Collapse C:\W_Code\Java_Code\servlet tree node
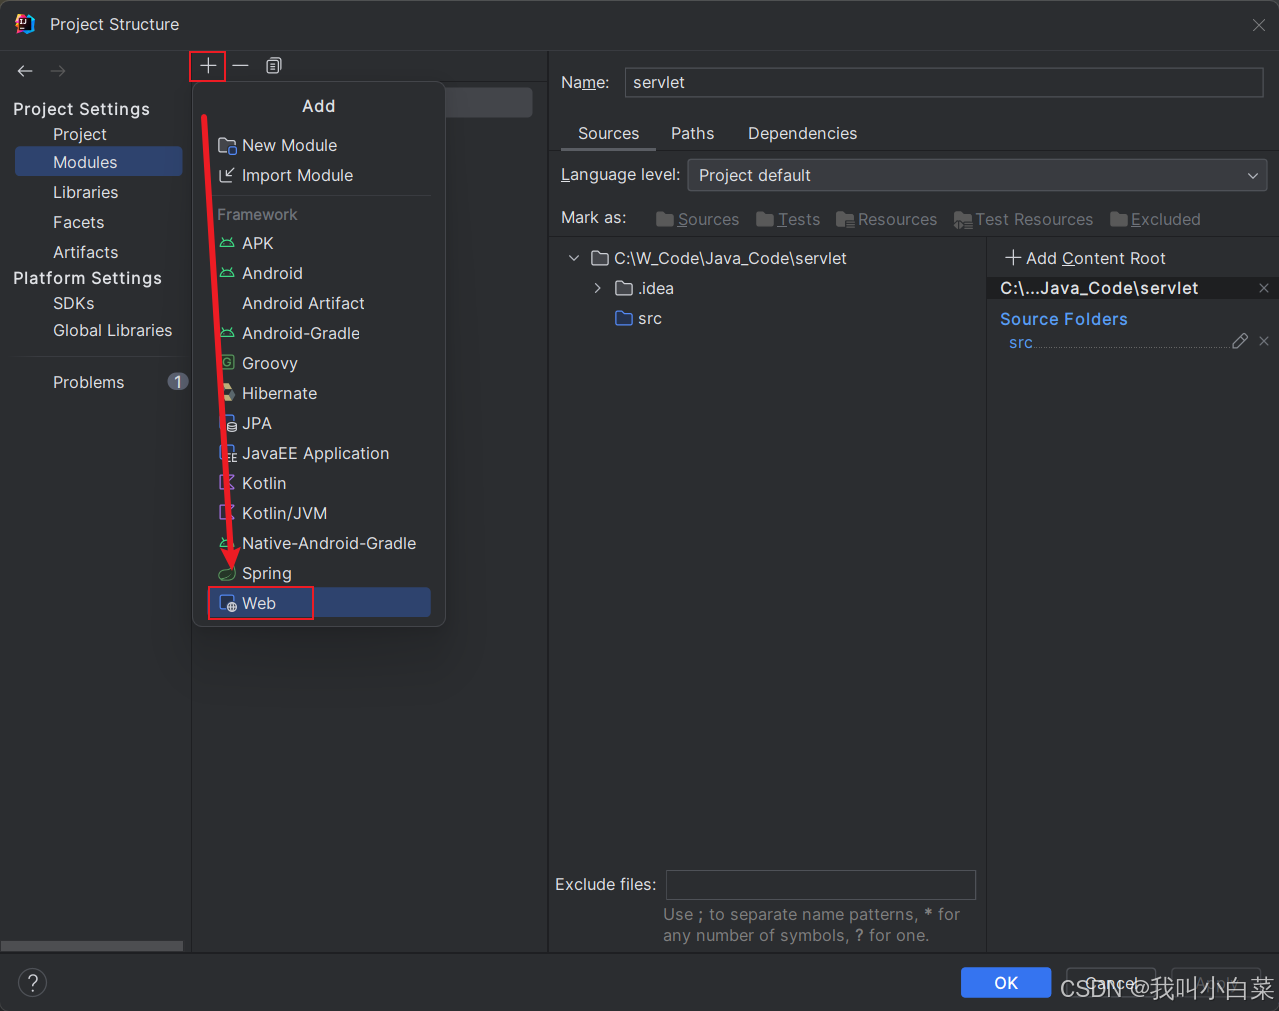This screenshot has width=1279, height=1011. [x=574, y=258]
